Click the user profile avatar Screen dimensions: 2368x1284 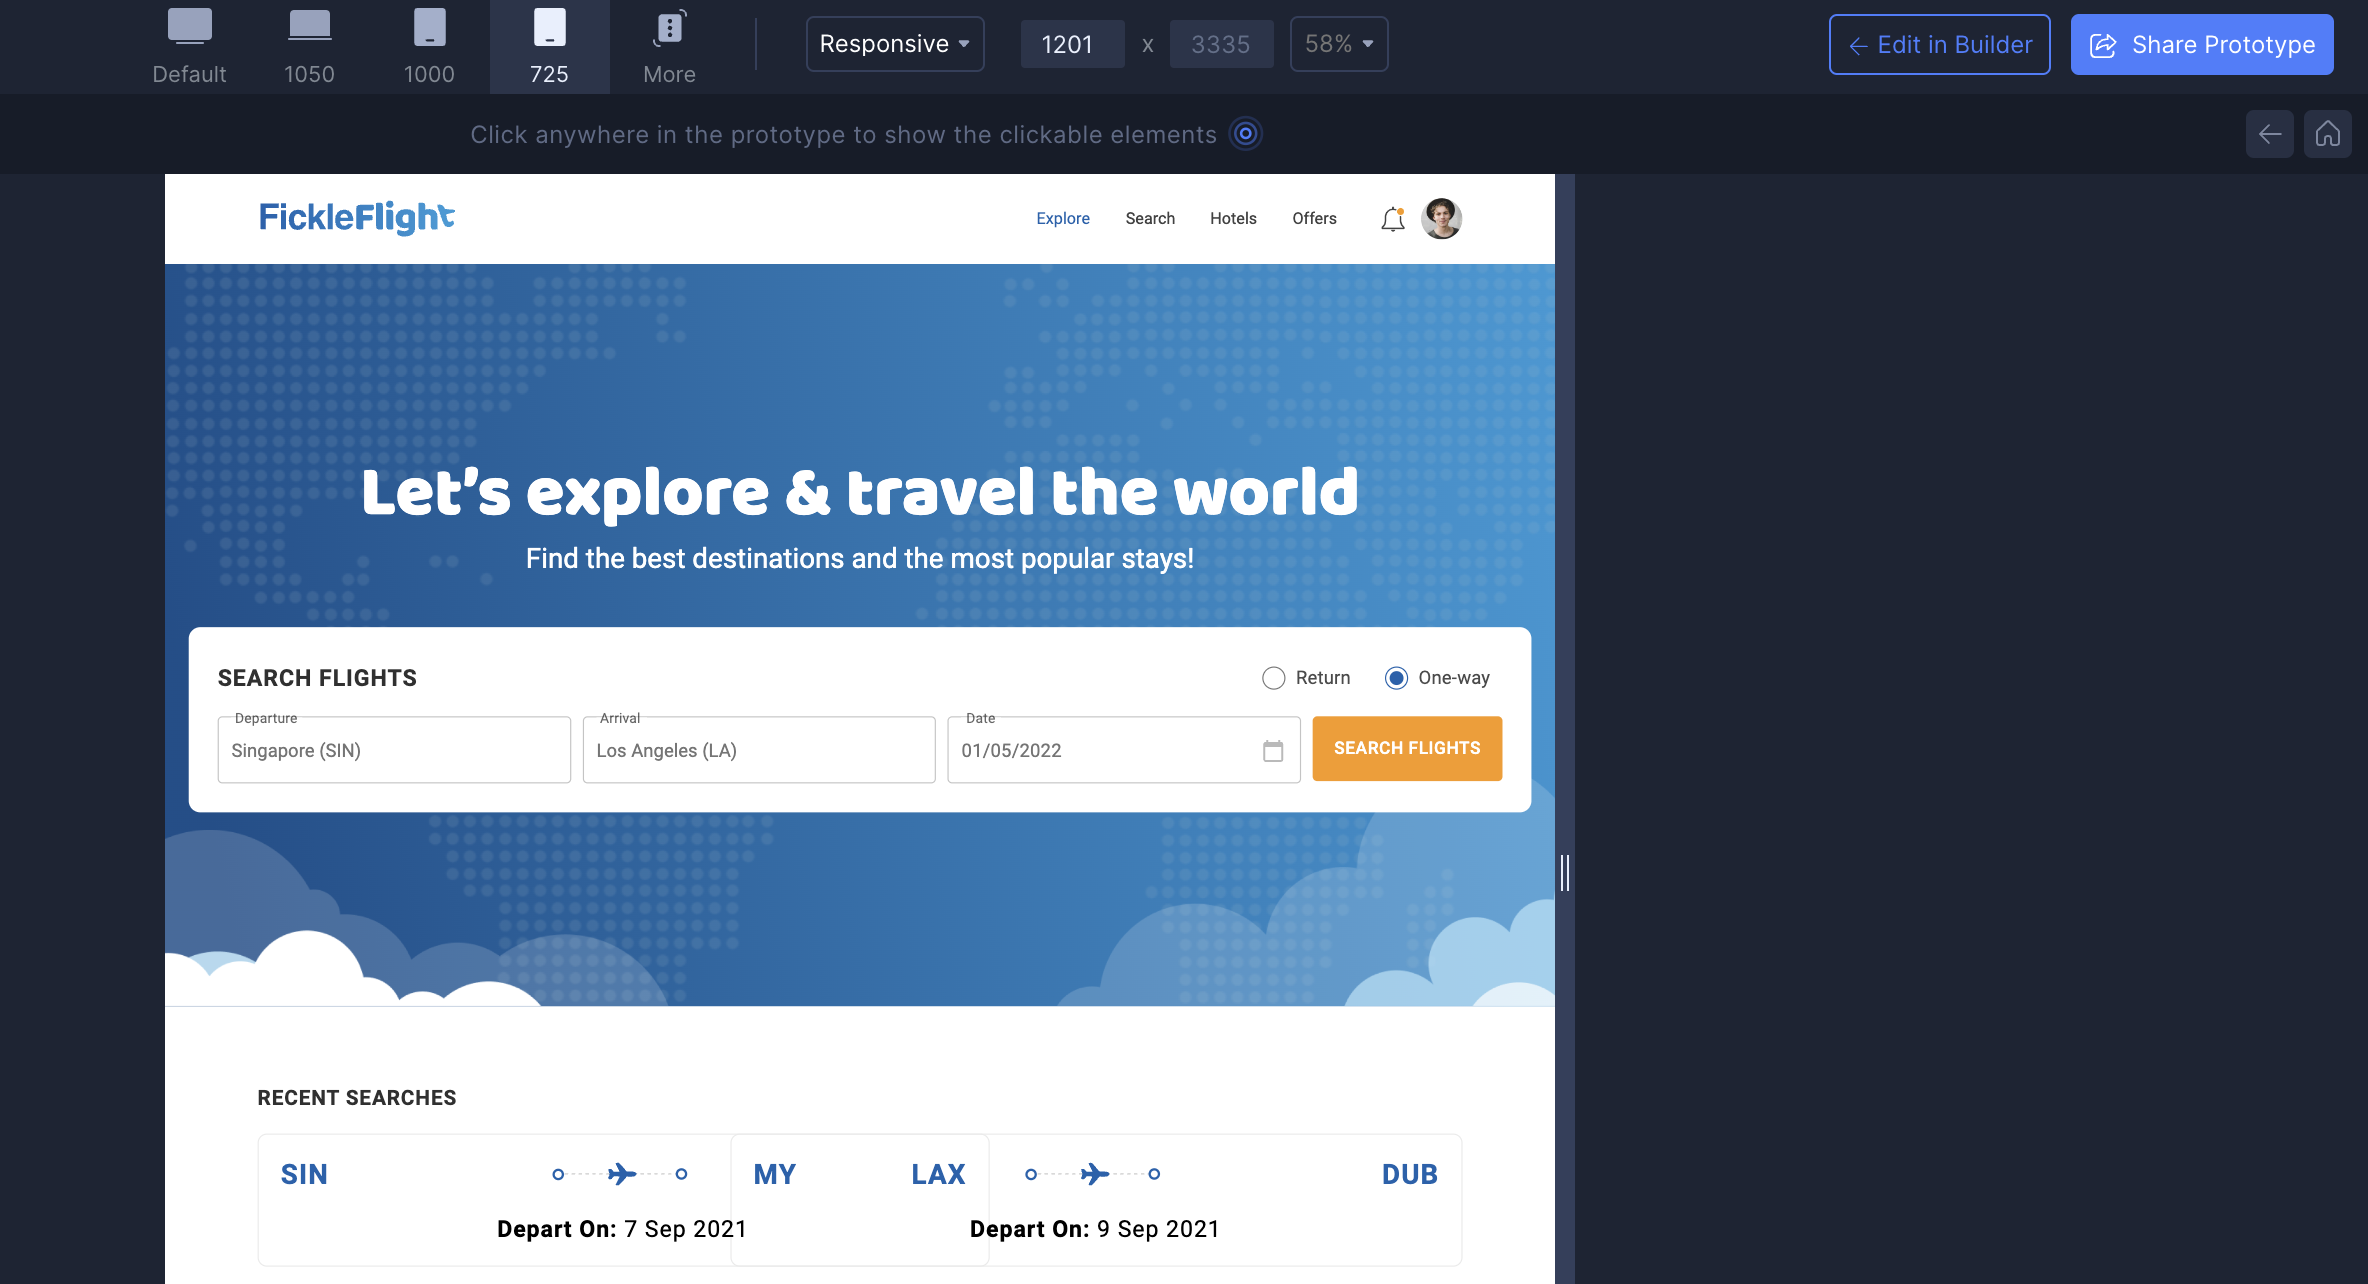pos(1442,218)
